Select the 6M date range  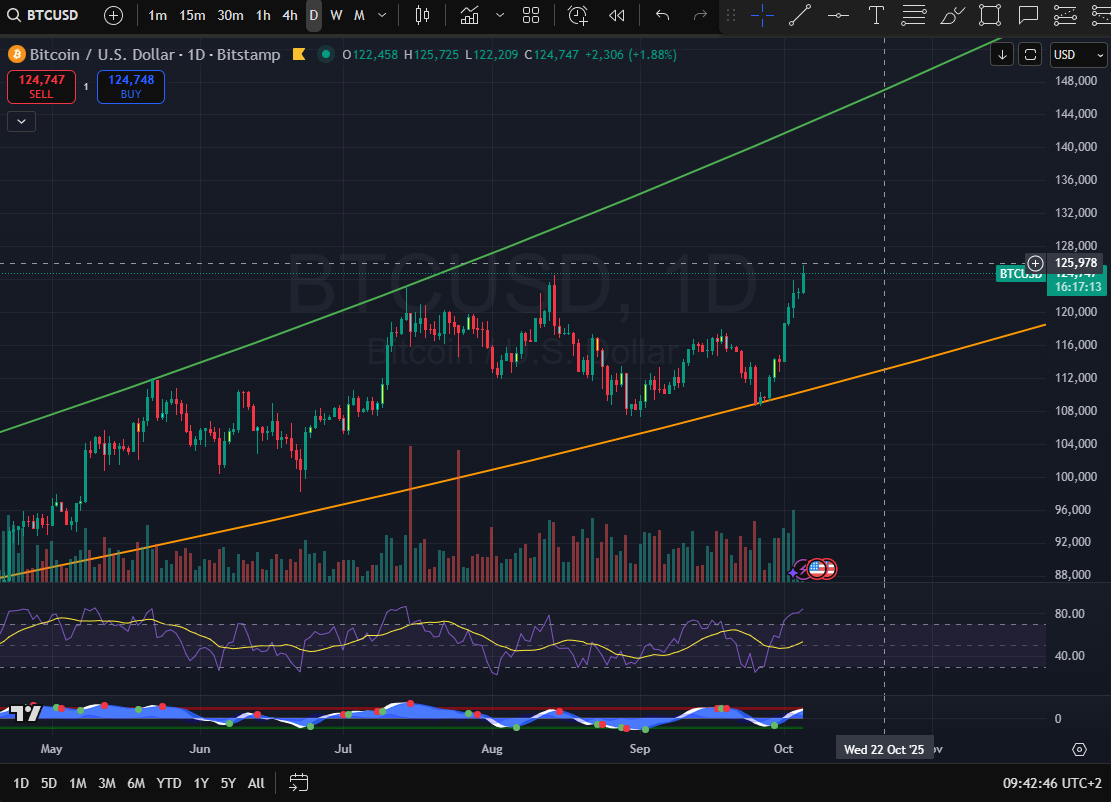click(136, 783)
